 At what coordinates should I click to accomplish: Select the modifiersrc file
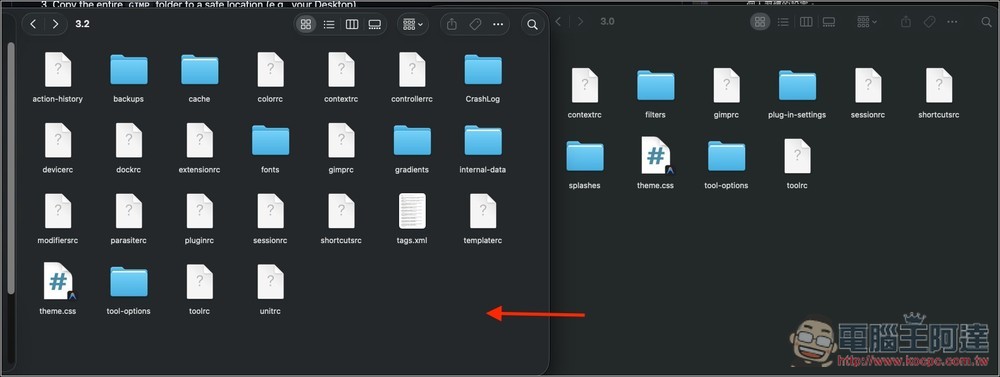coord(57,218)
